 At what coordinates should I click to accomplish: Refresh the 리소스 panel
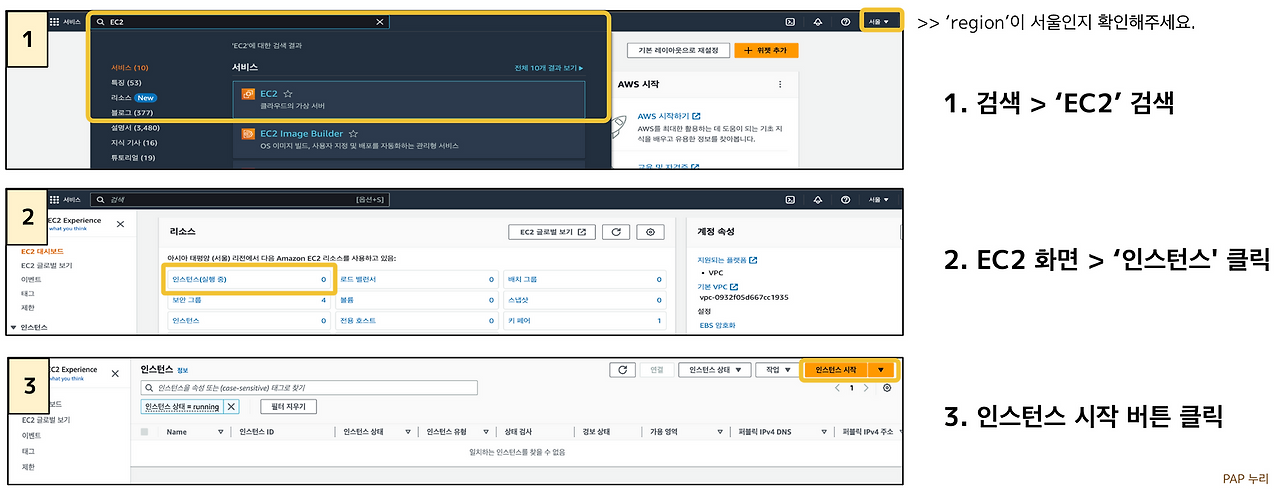[x=616, y=232]
